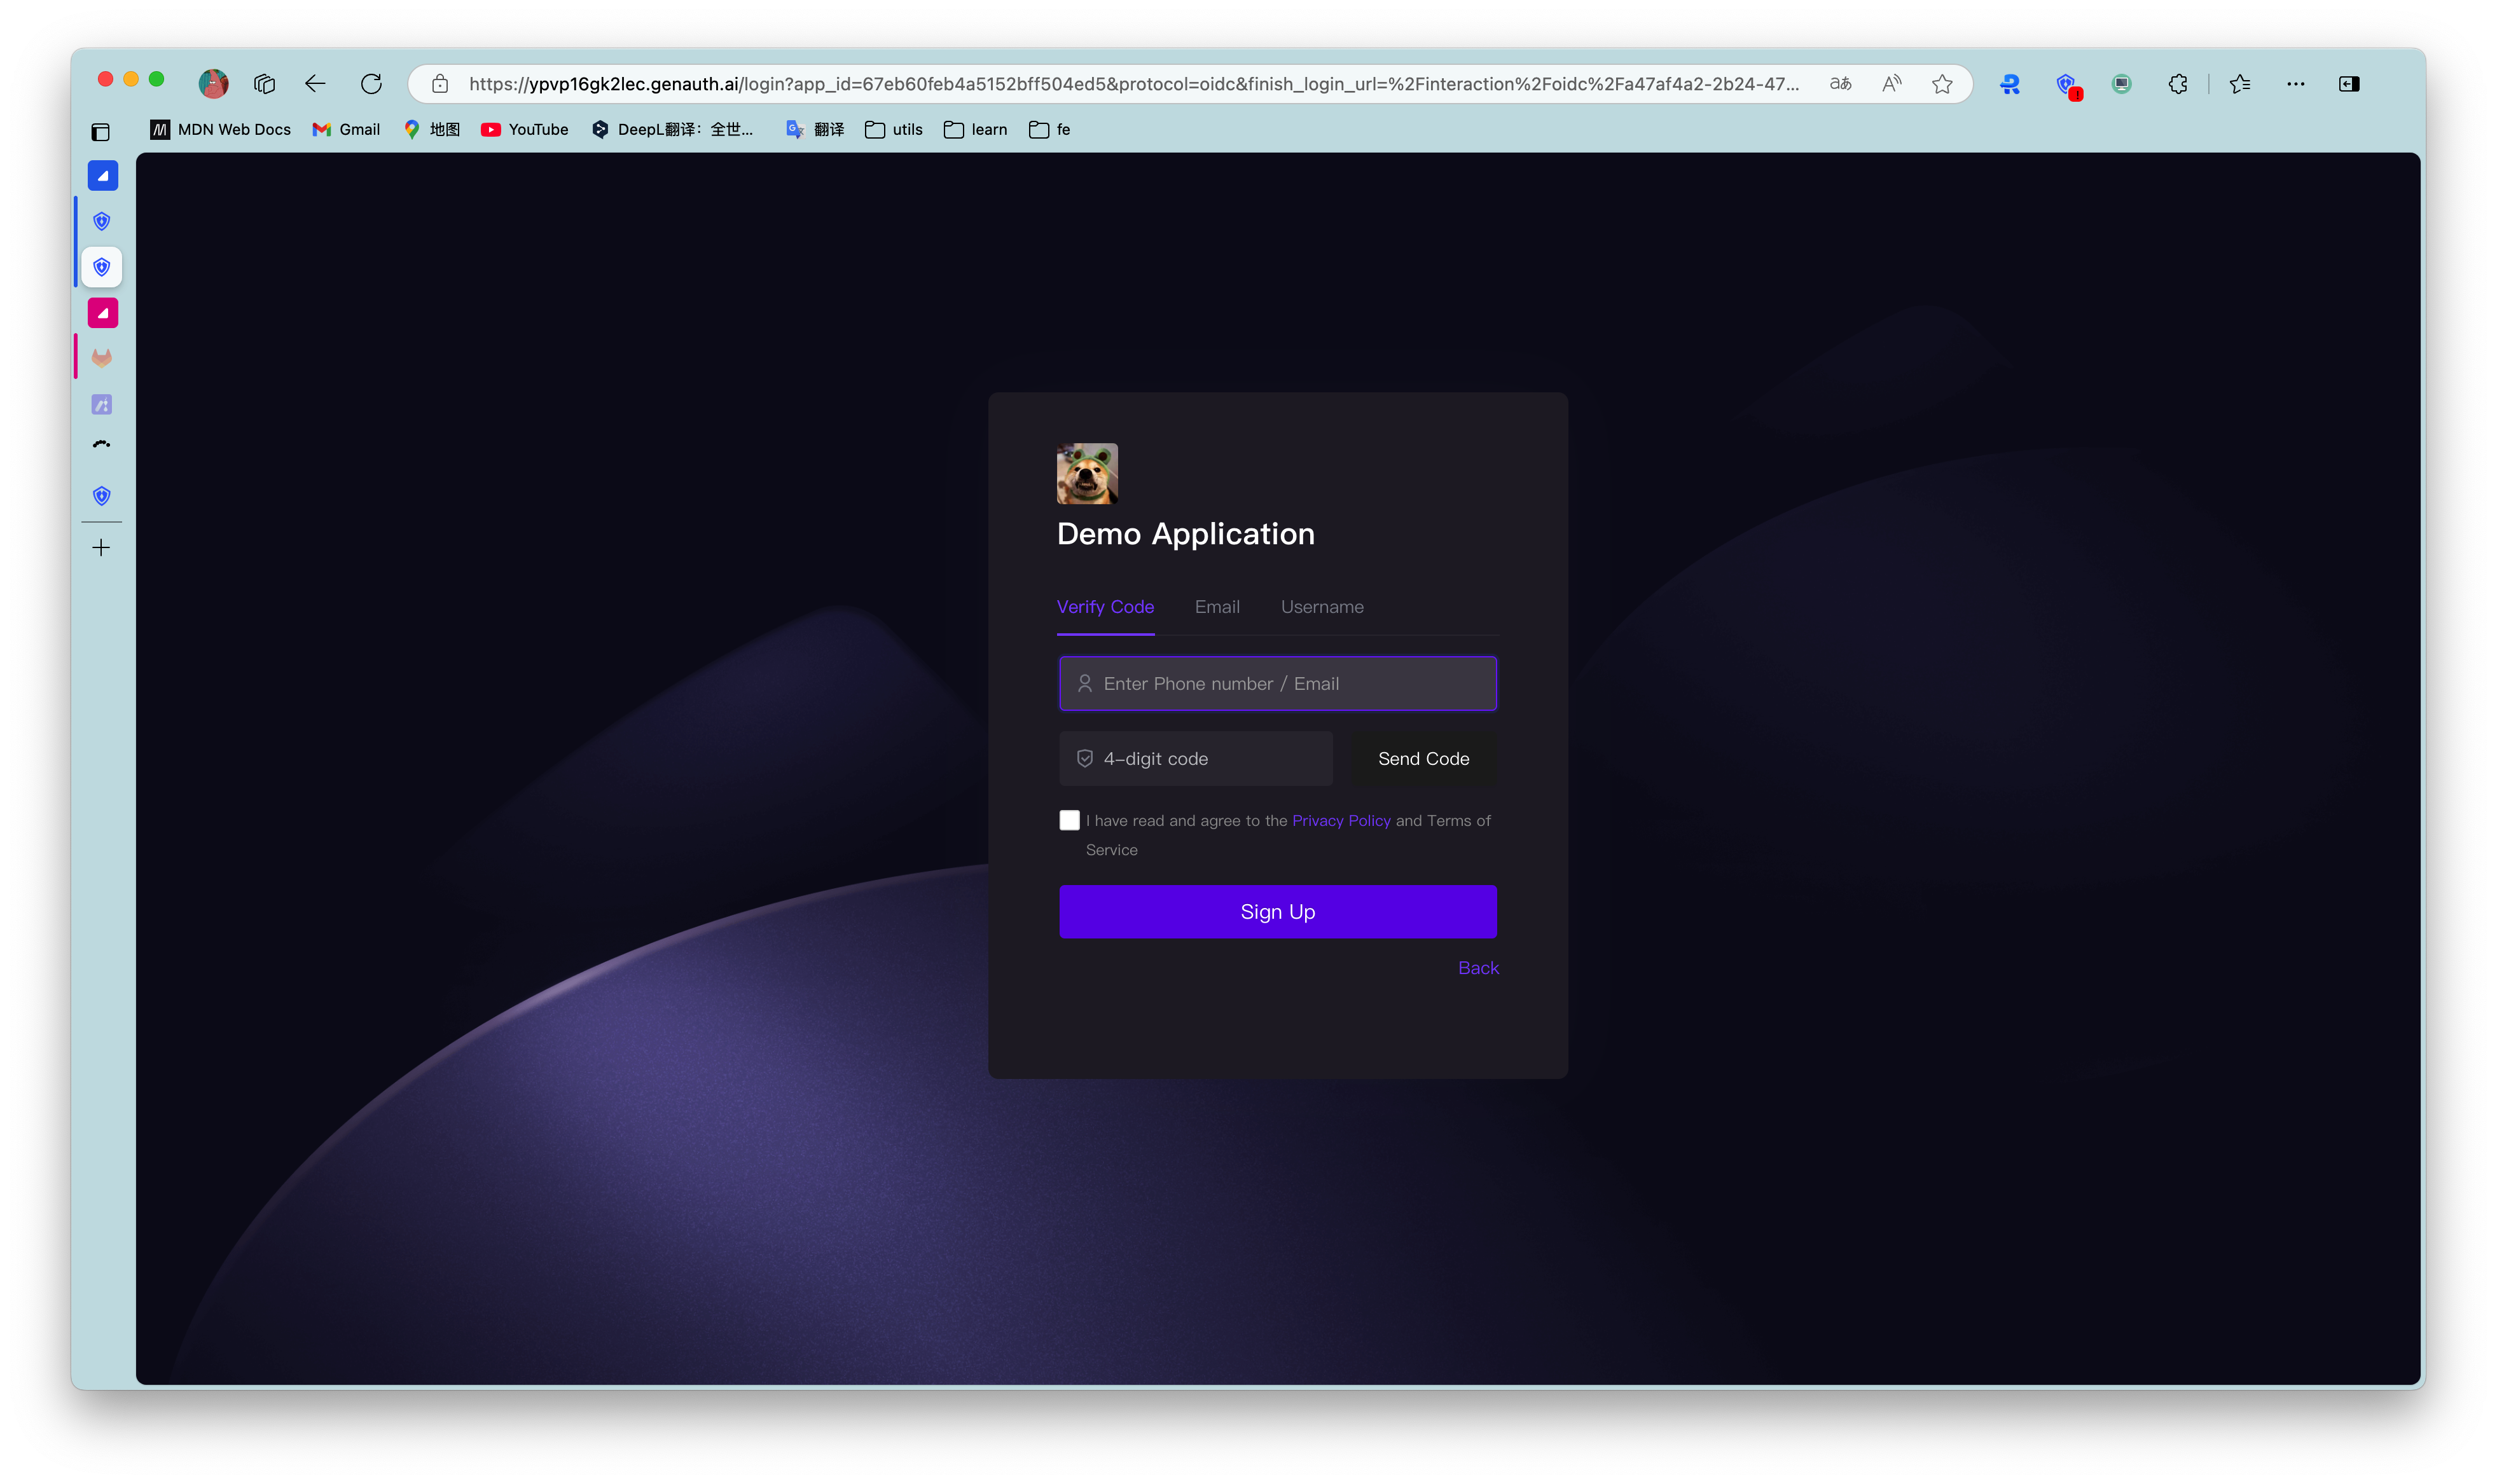The image size is (2497, 1484).
Task: Open the Settings and more menu
Action: [2295, 84]
